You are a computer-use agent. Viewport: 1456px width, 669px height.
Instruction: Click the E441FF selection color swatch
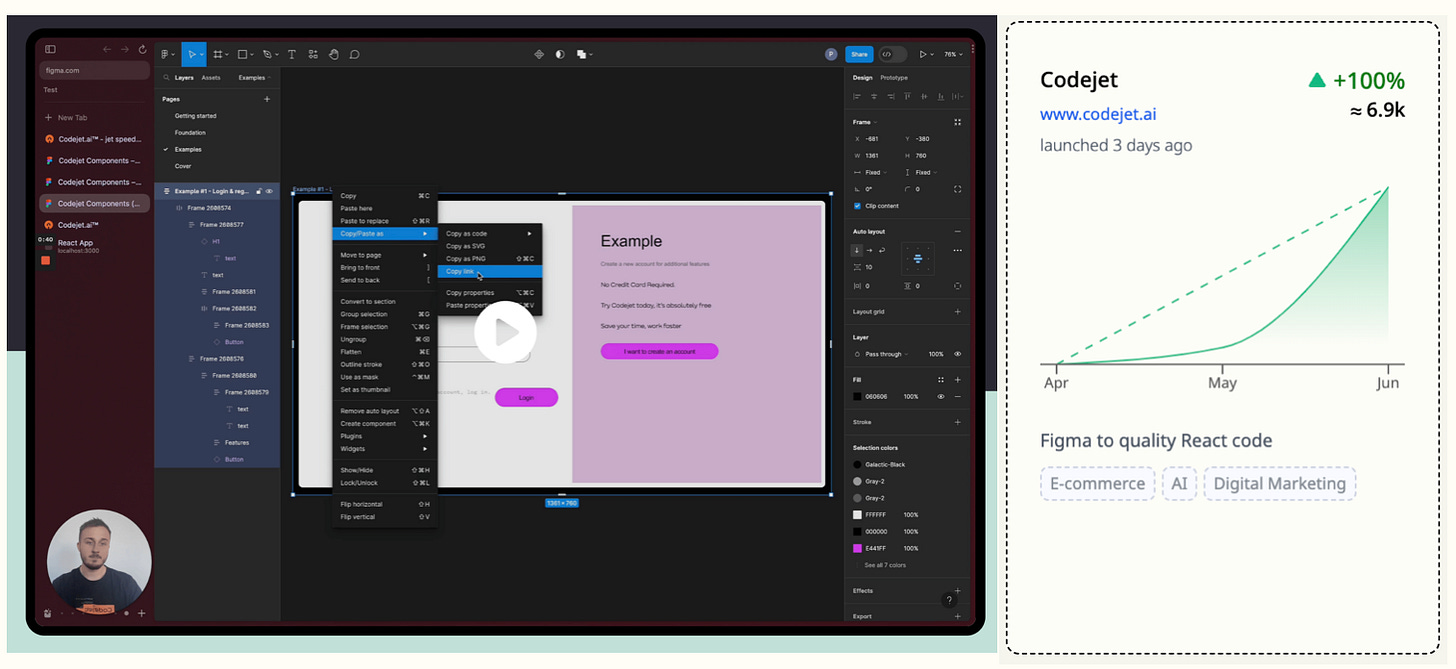tap(857, 548)
